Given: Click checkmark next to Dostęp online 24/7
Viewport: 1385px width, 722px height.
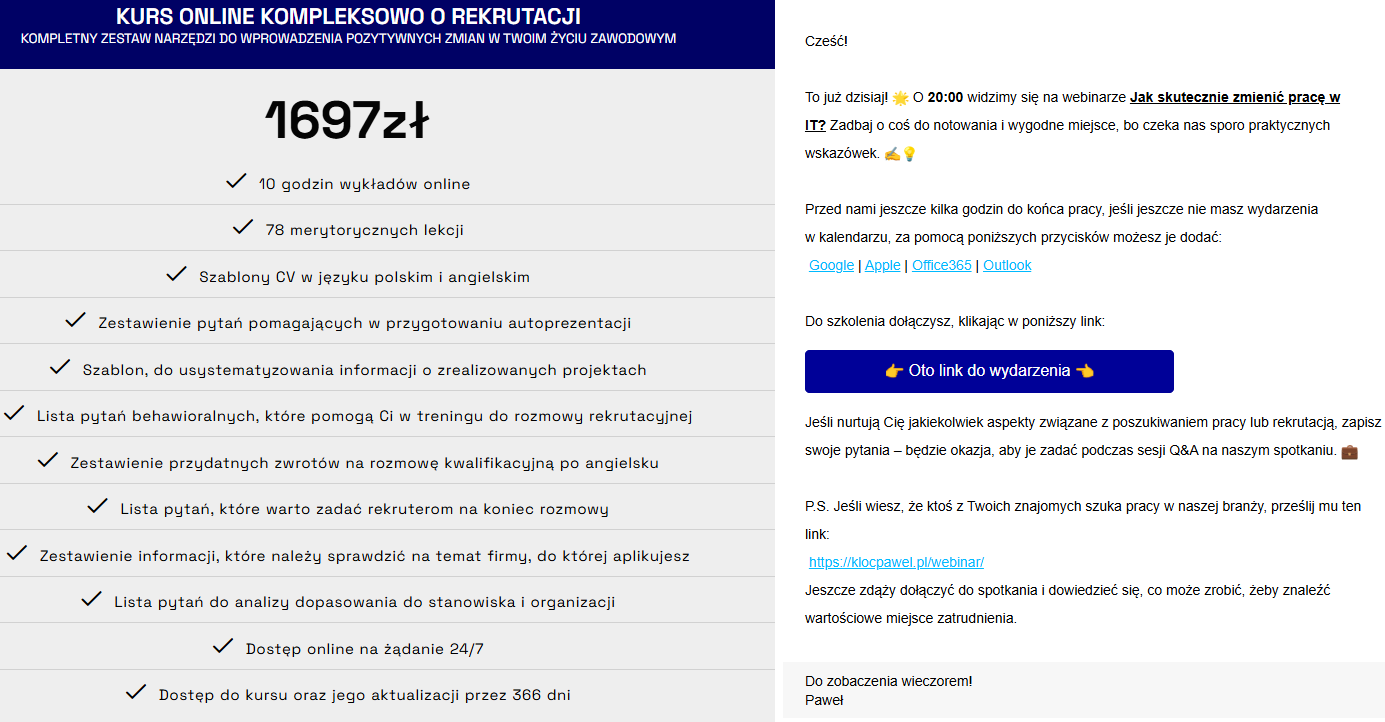Looking at the screenshot, I should click(x=224, y=646).
